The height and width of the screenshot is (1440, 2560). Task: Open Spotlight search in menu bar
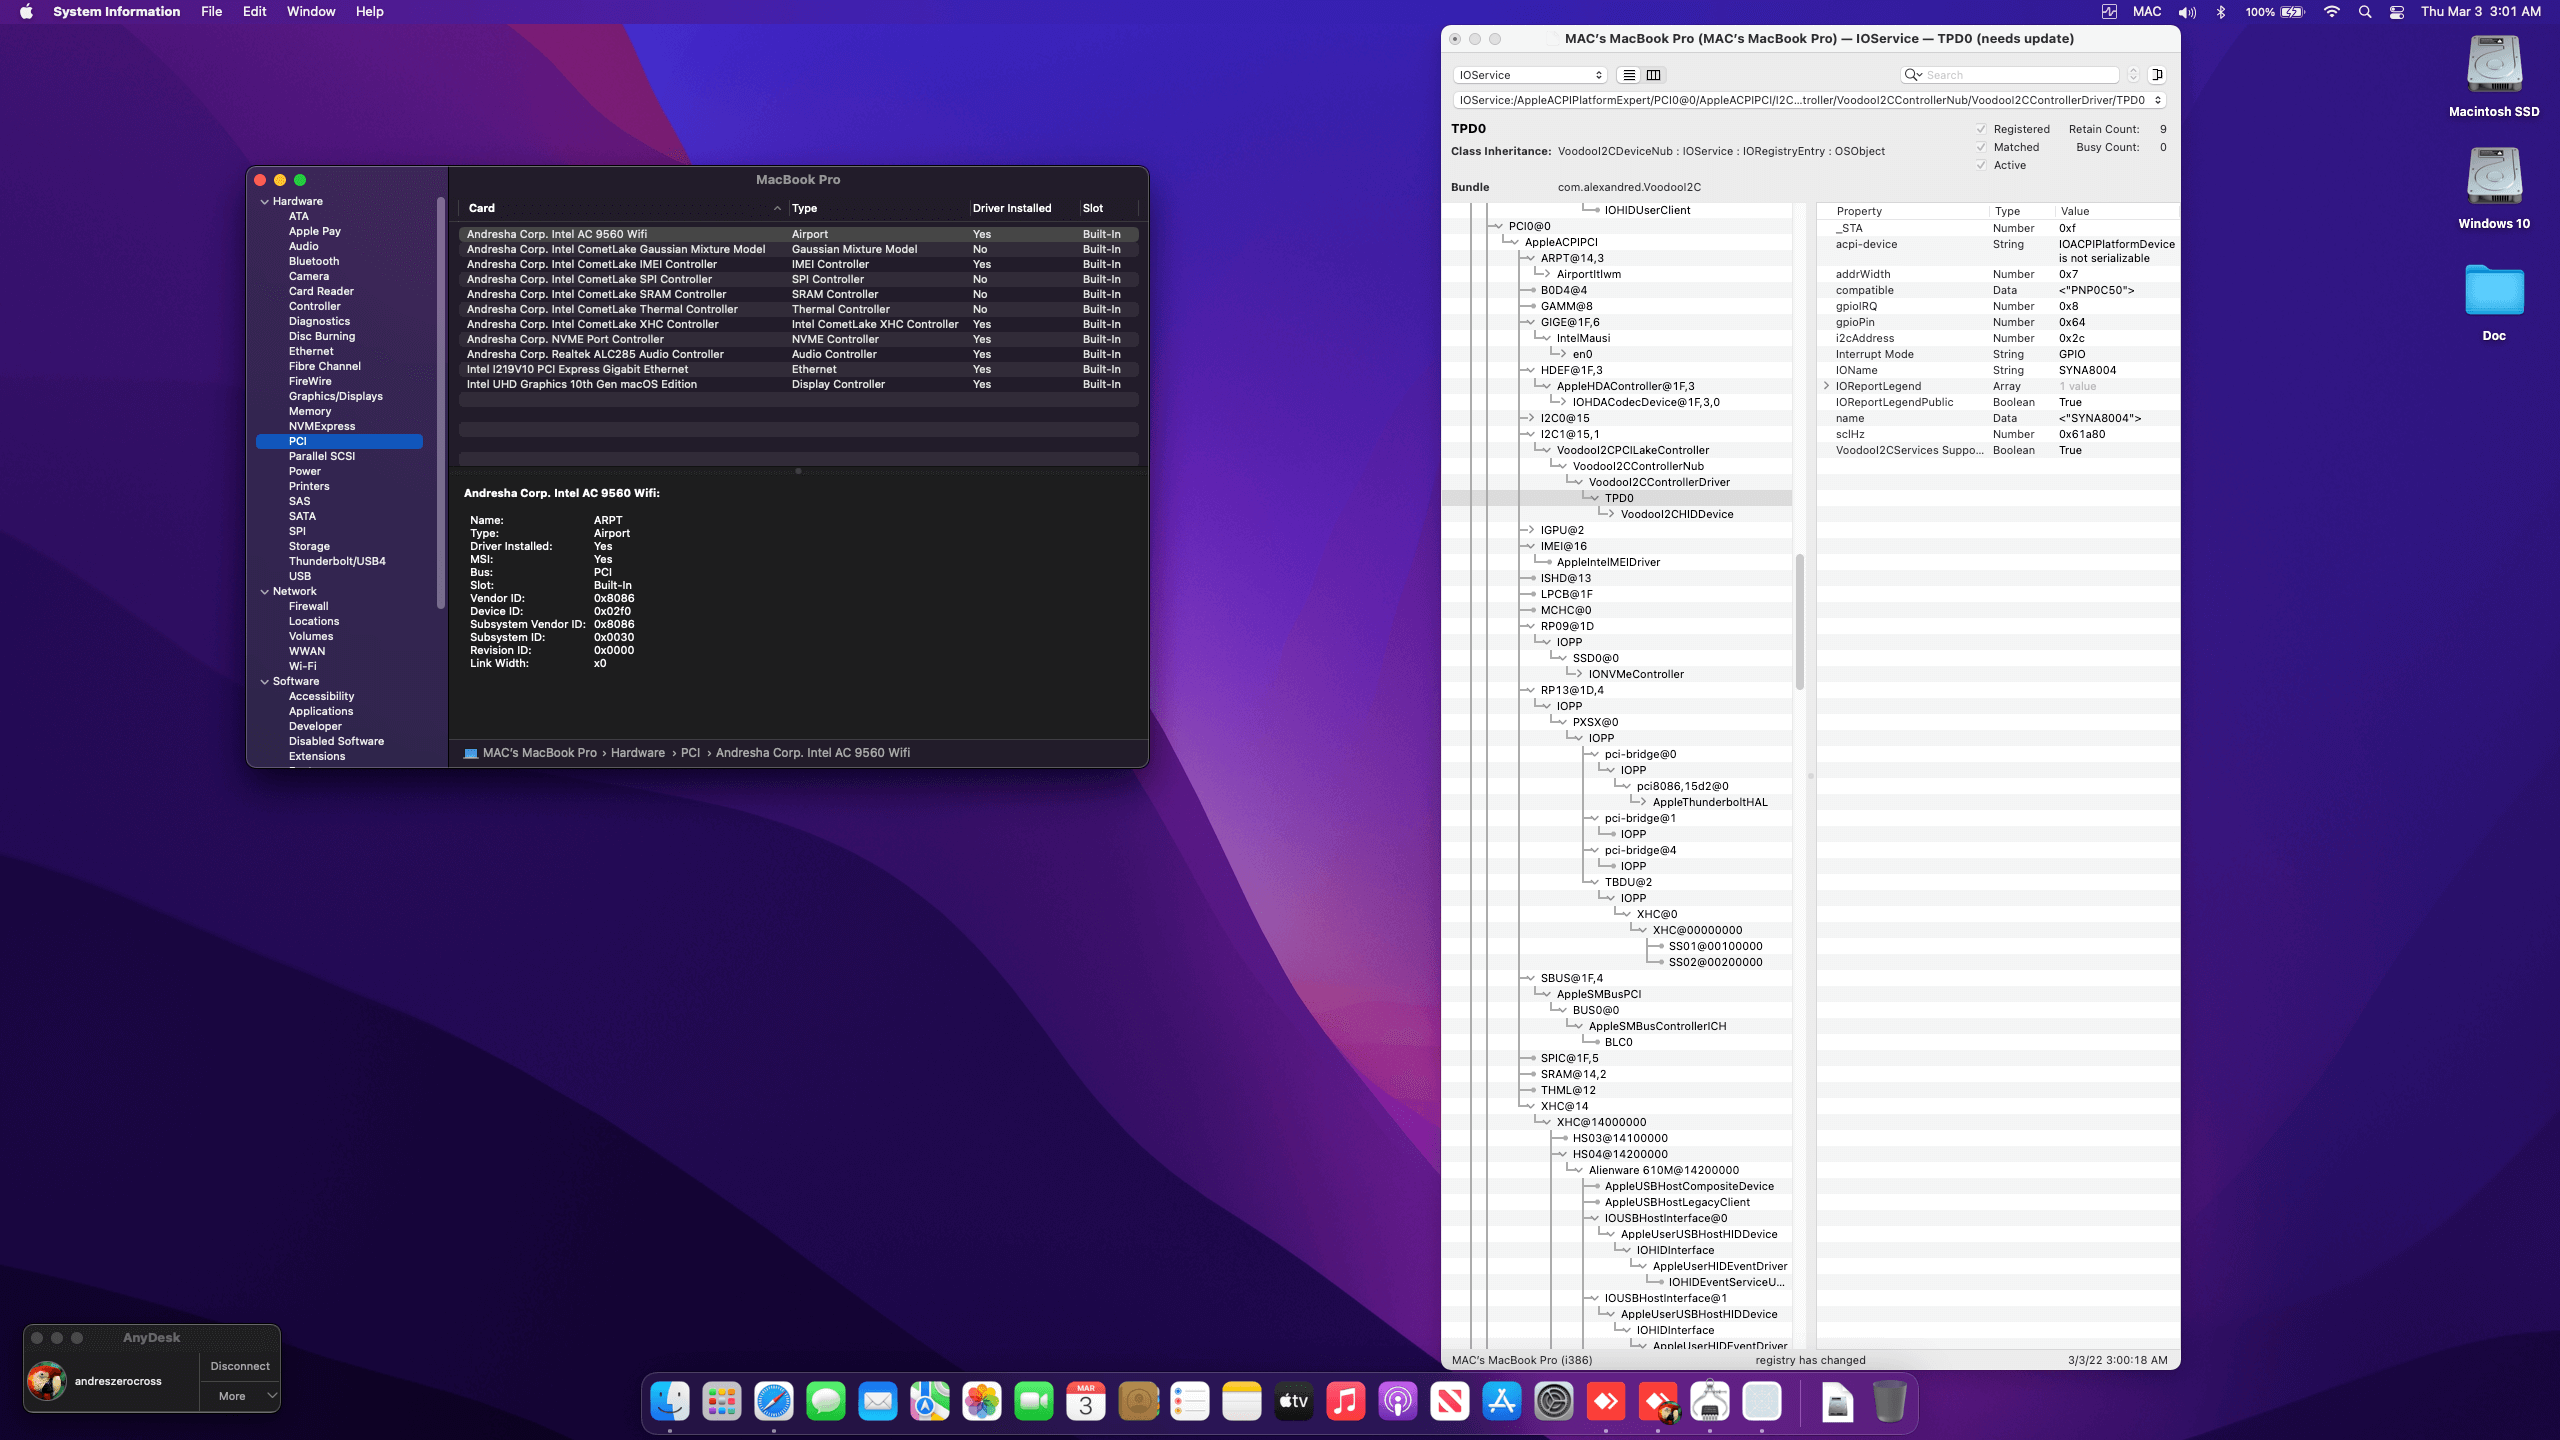point(2365,12)
